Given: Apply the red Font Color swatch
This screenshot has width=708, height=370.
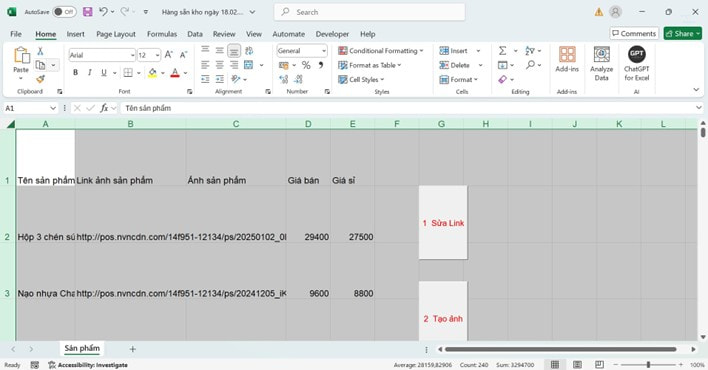Looking at the screenshot, I should coord(175,72).
